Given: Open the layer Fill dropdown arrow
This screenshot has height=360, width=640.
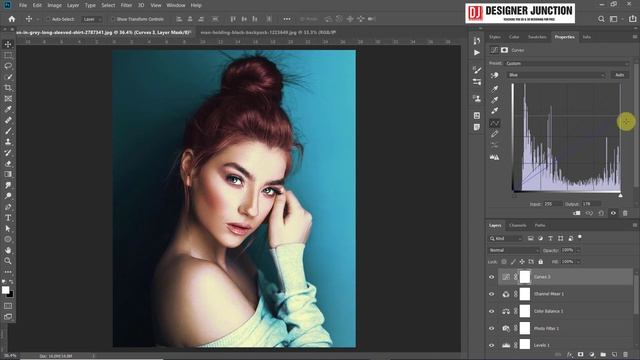Looking at the screenshot, I should click(x=578, y=262).
